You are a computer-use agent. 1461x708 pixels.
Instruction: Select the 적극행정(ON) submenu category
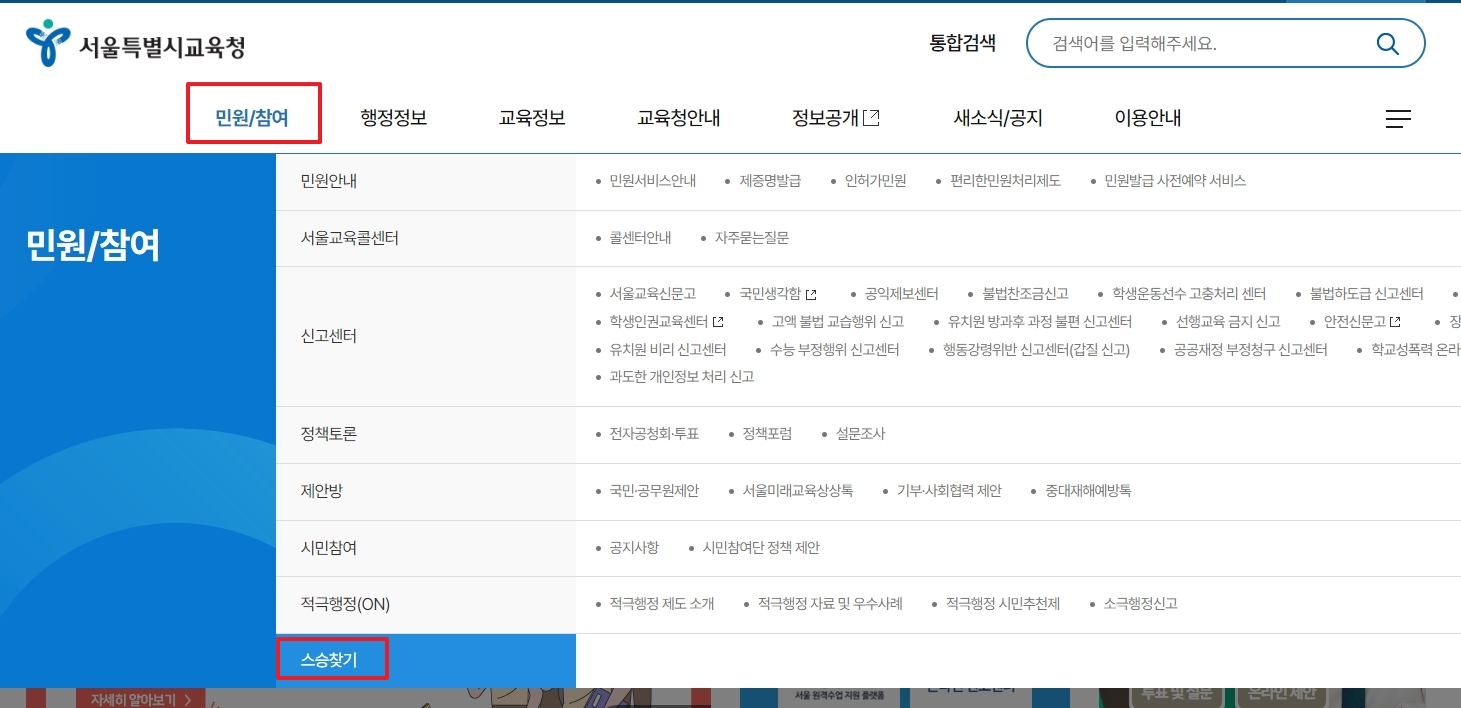coord(426,605)
